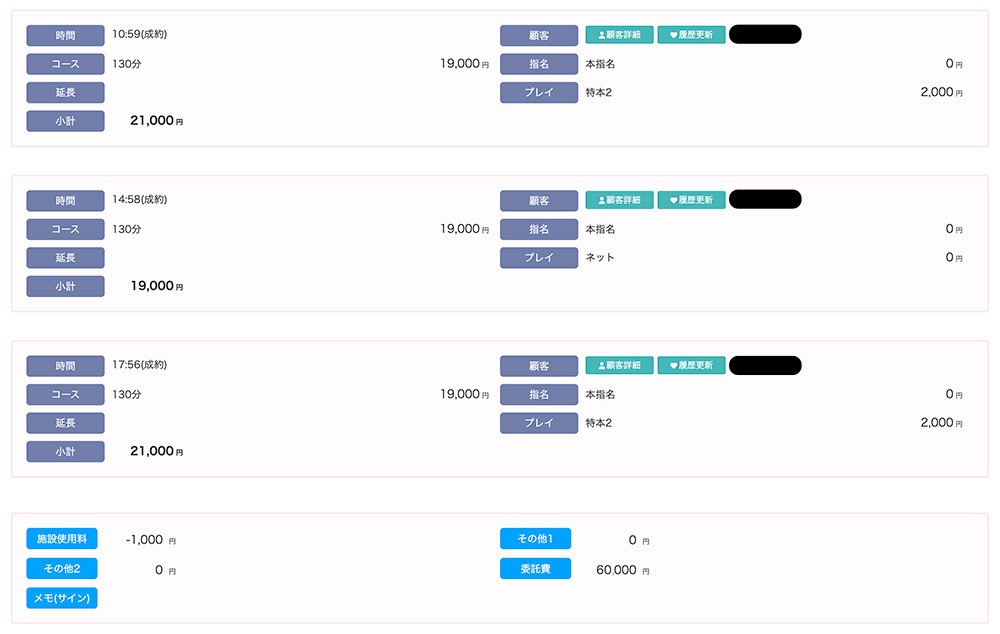Viewport: 1000px width, 634px height.
Task: Click the 施設使用料 amount -1,000
Action: click(144, 540)
